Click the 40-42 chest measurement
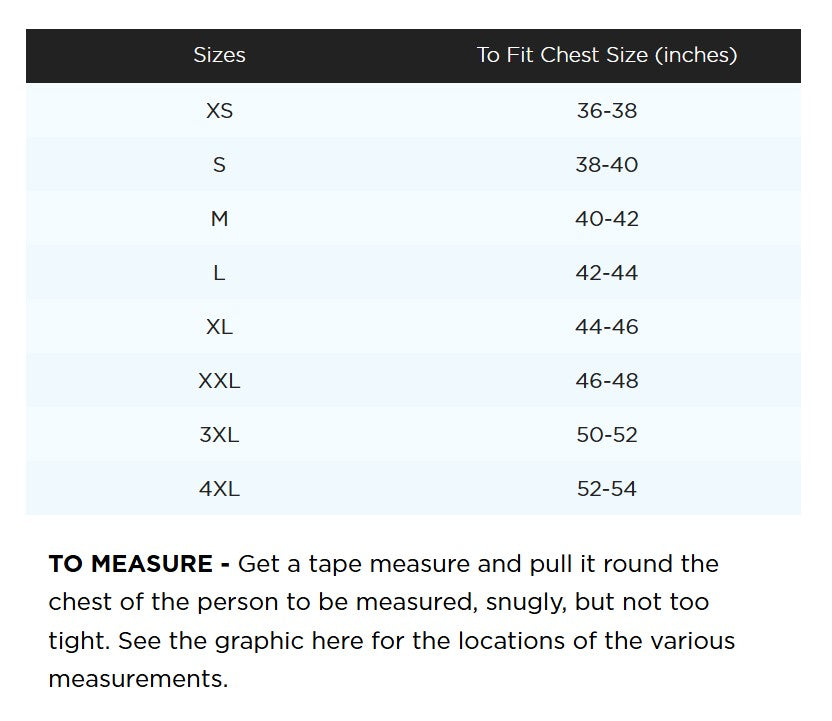The height and width of the screenshot is (721, 832). 607,218
